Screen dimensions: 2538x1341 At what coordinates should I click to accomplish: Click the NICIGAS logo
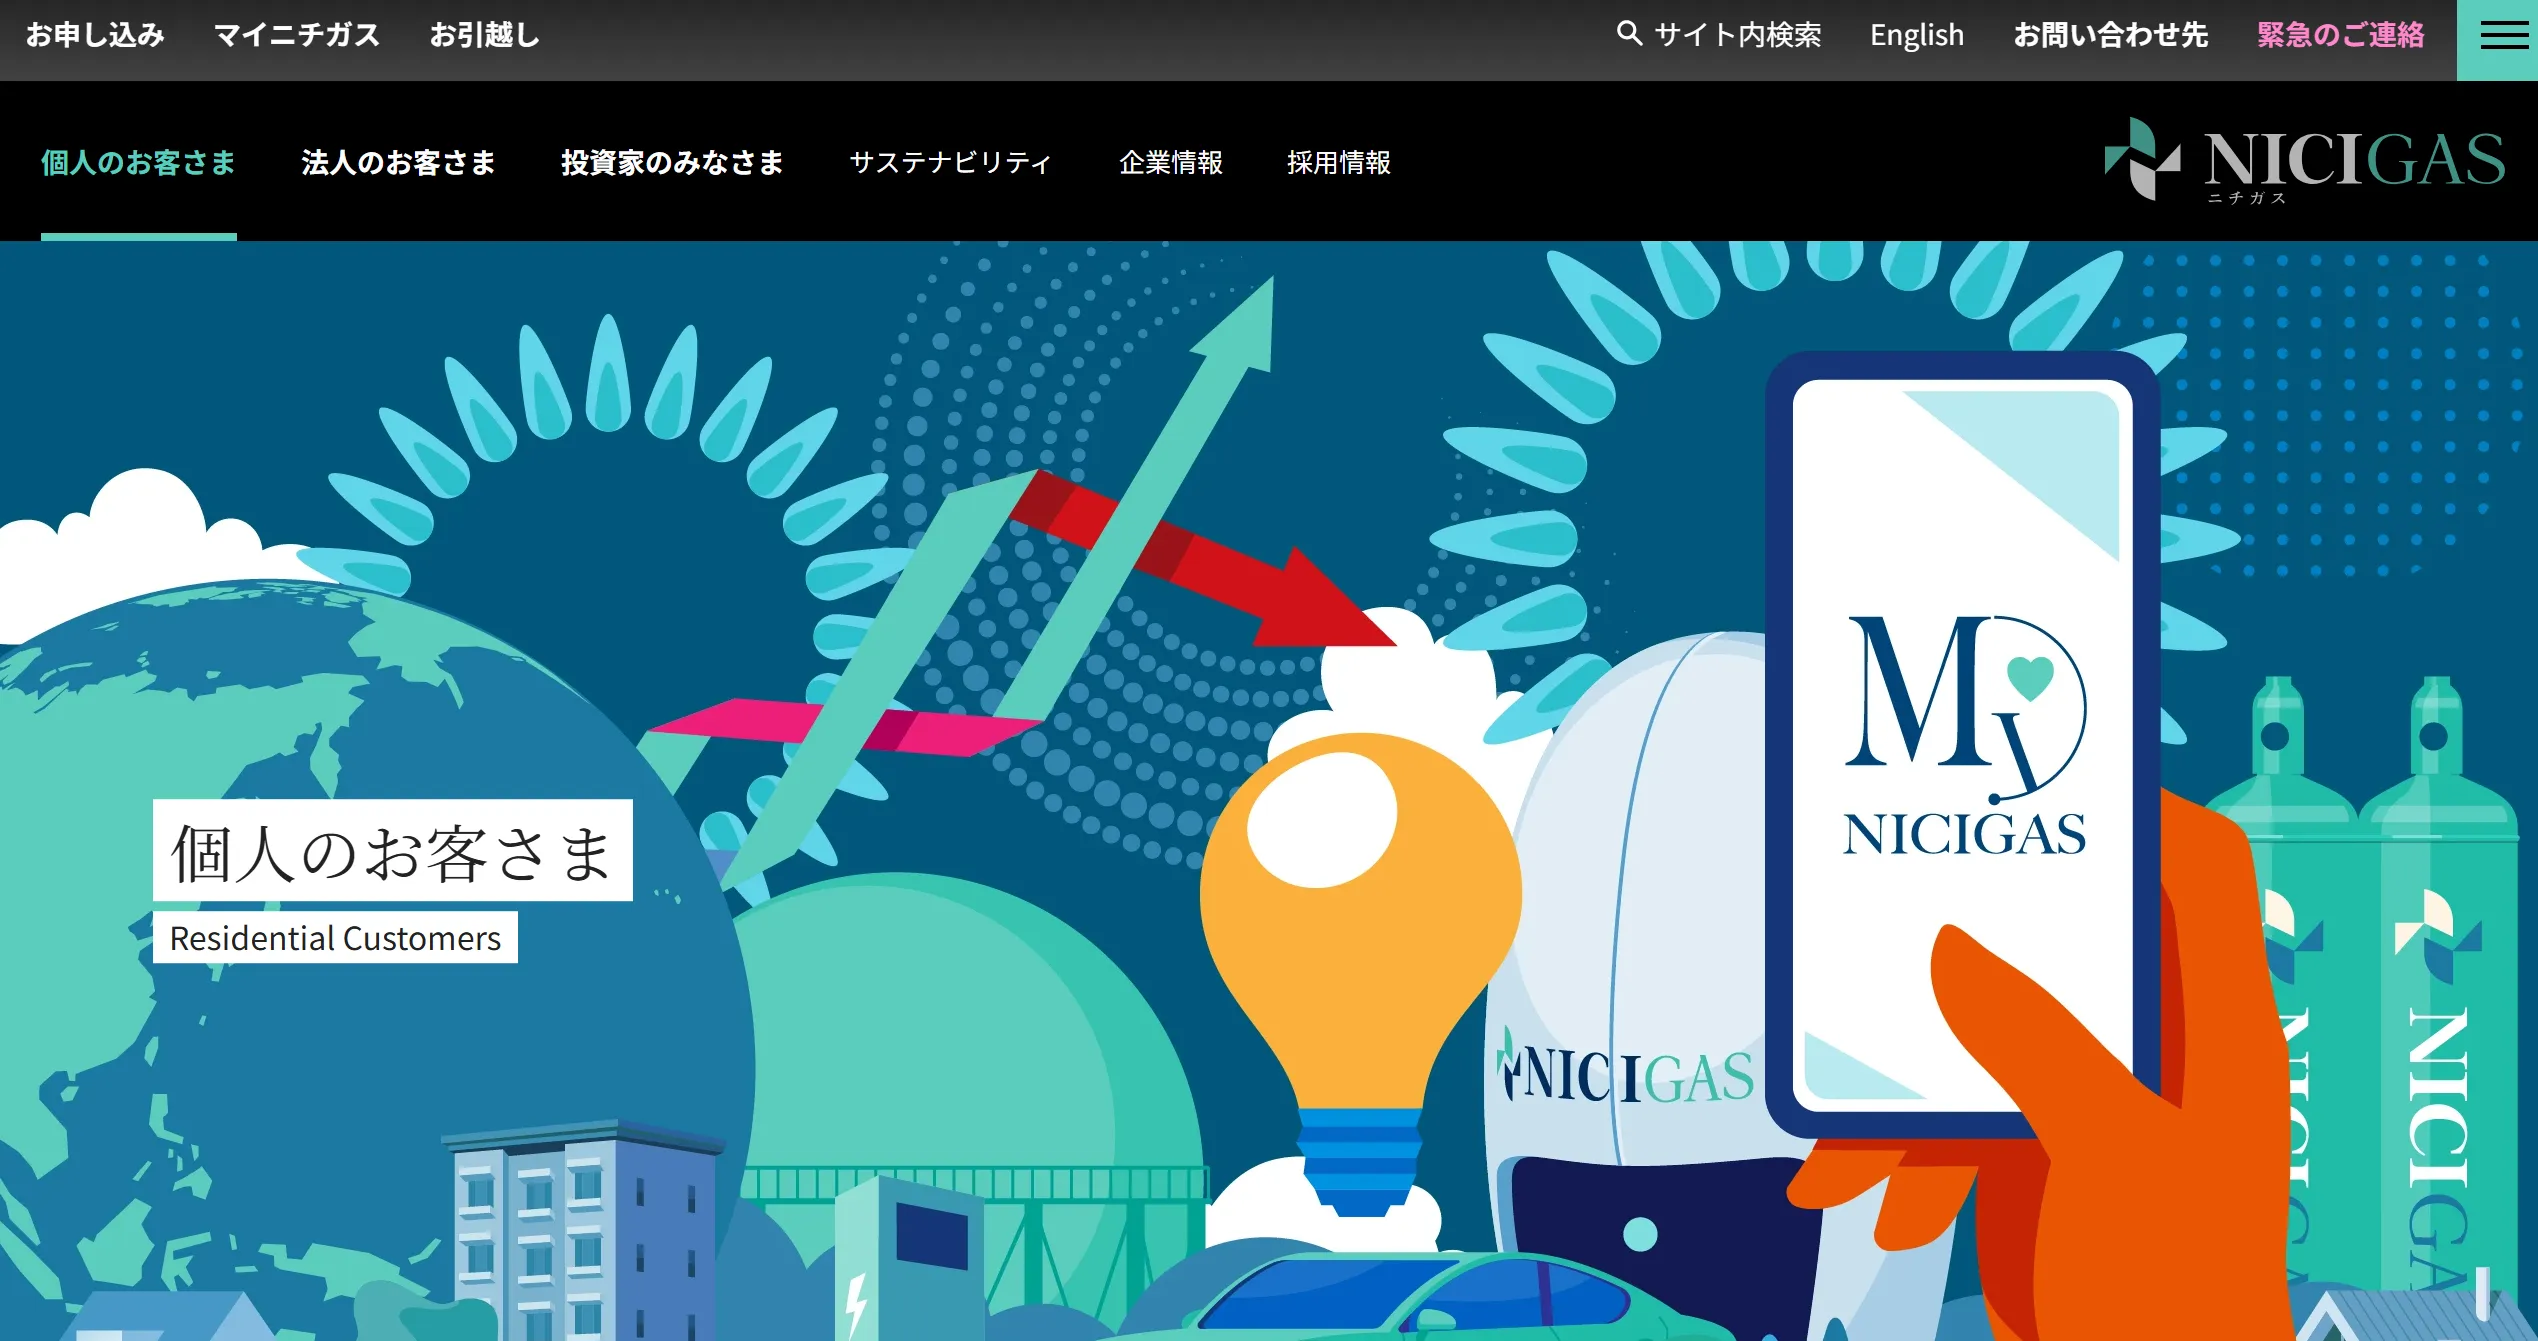[2305, 160]
